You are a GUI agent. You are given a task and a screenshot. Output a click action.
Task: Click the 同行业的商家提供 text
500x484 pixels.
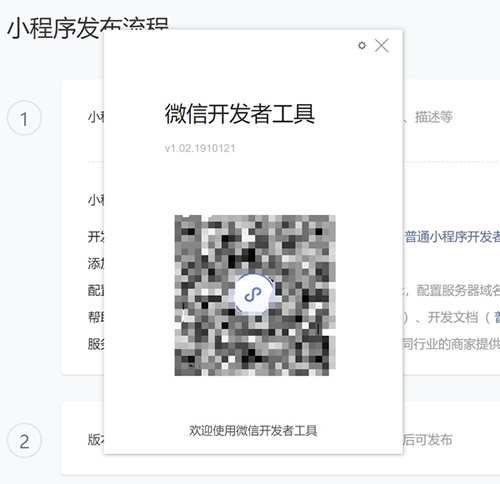(x=451, y=344)
